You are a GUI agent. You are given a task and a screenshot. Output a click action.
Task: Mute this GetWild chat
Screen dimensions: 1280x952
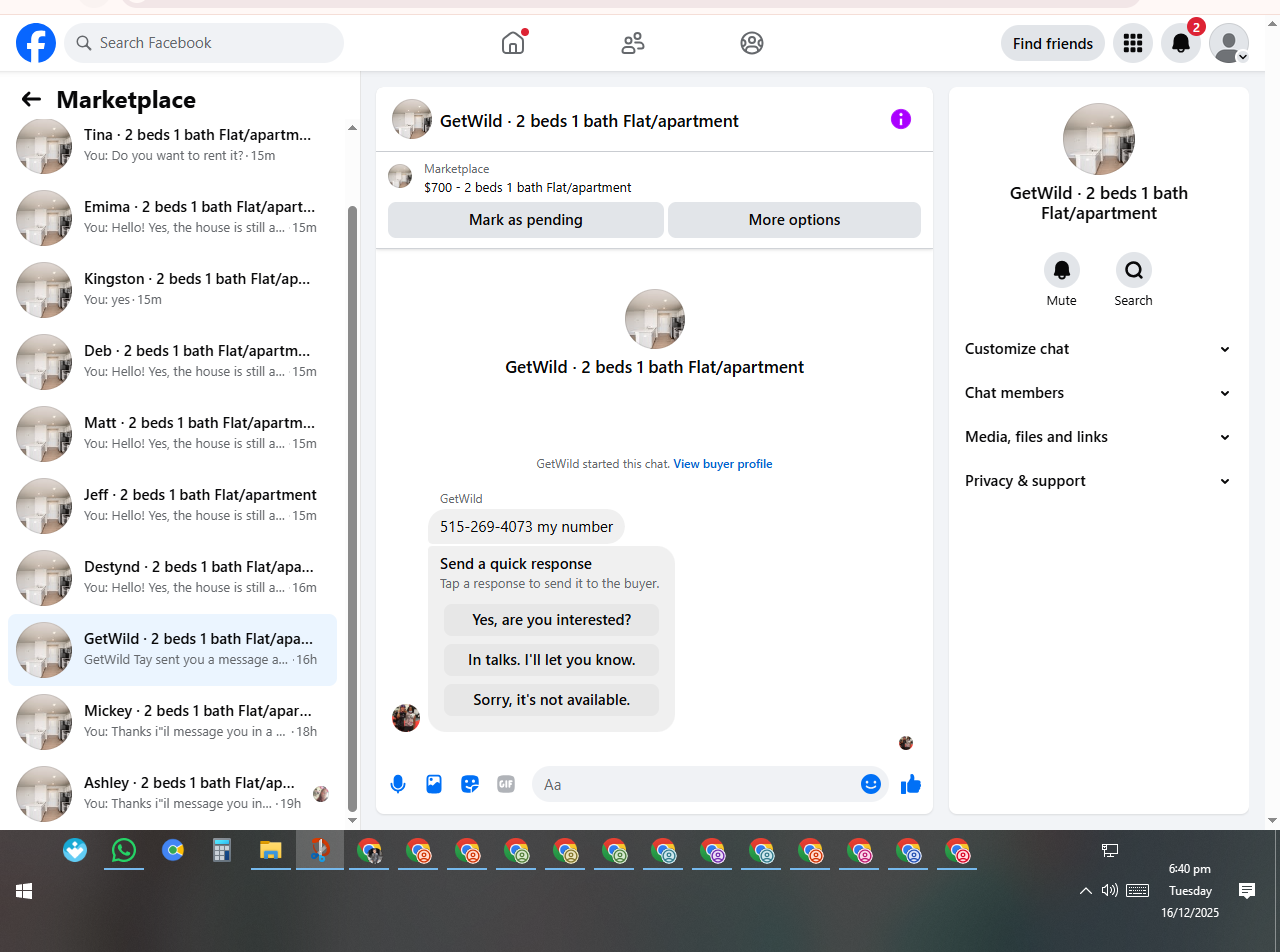pos(1062,270)
